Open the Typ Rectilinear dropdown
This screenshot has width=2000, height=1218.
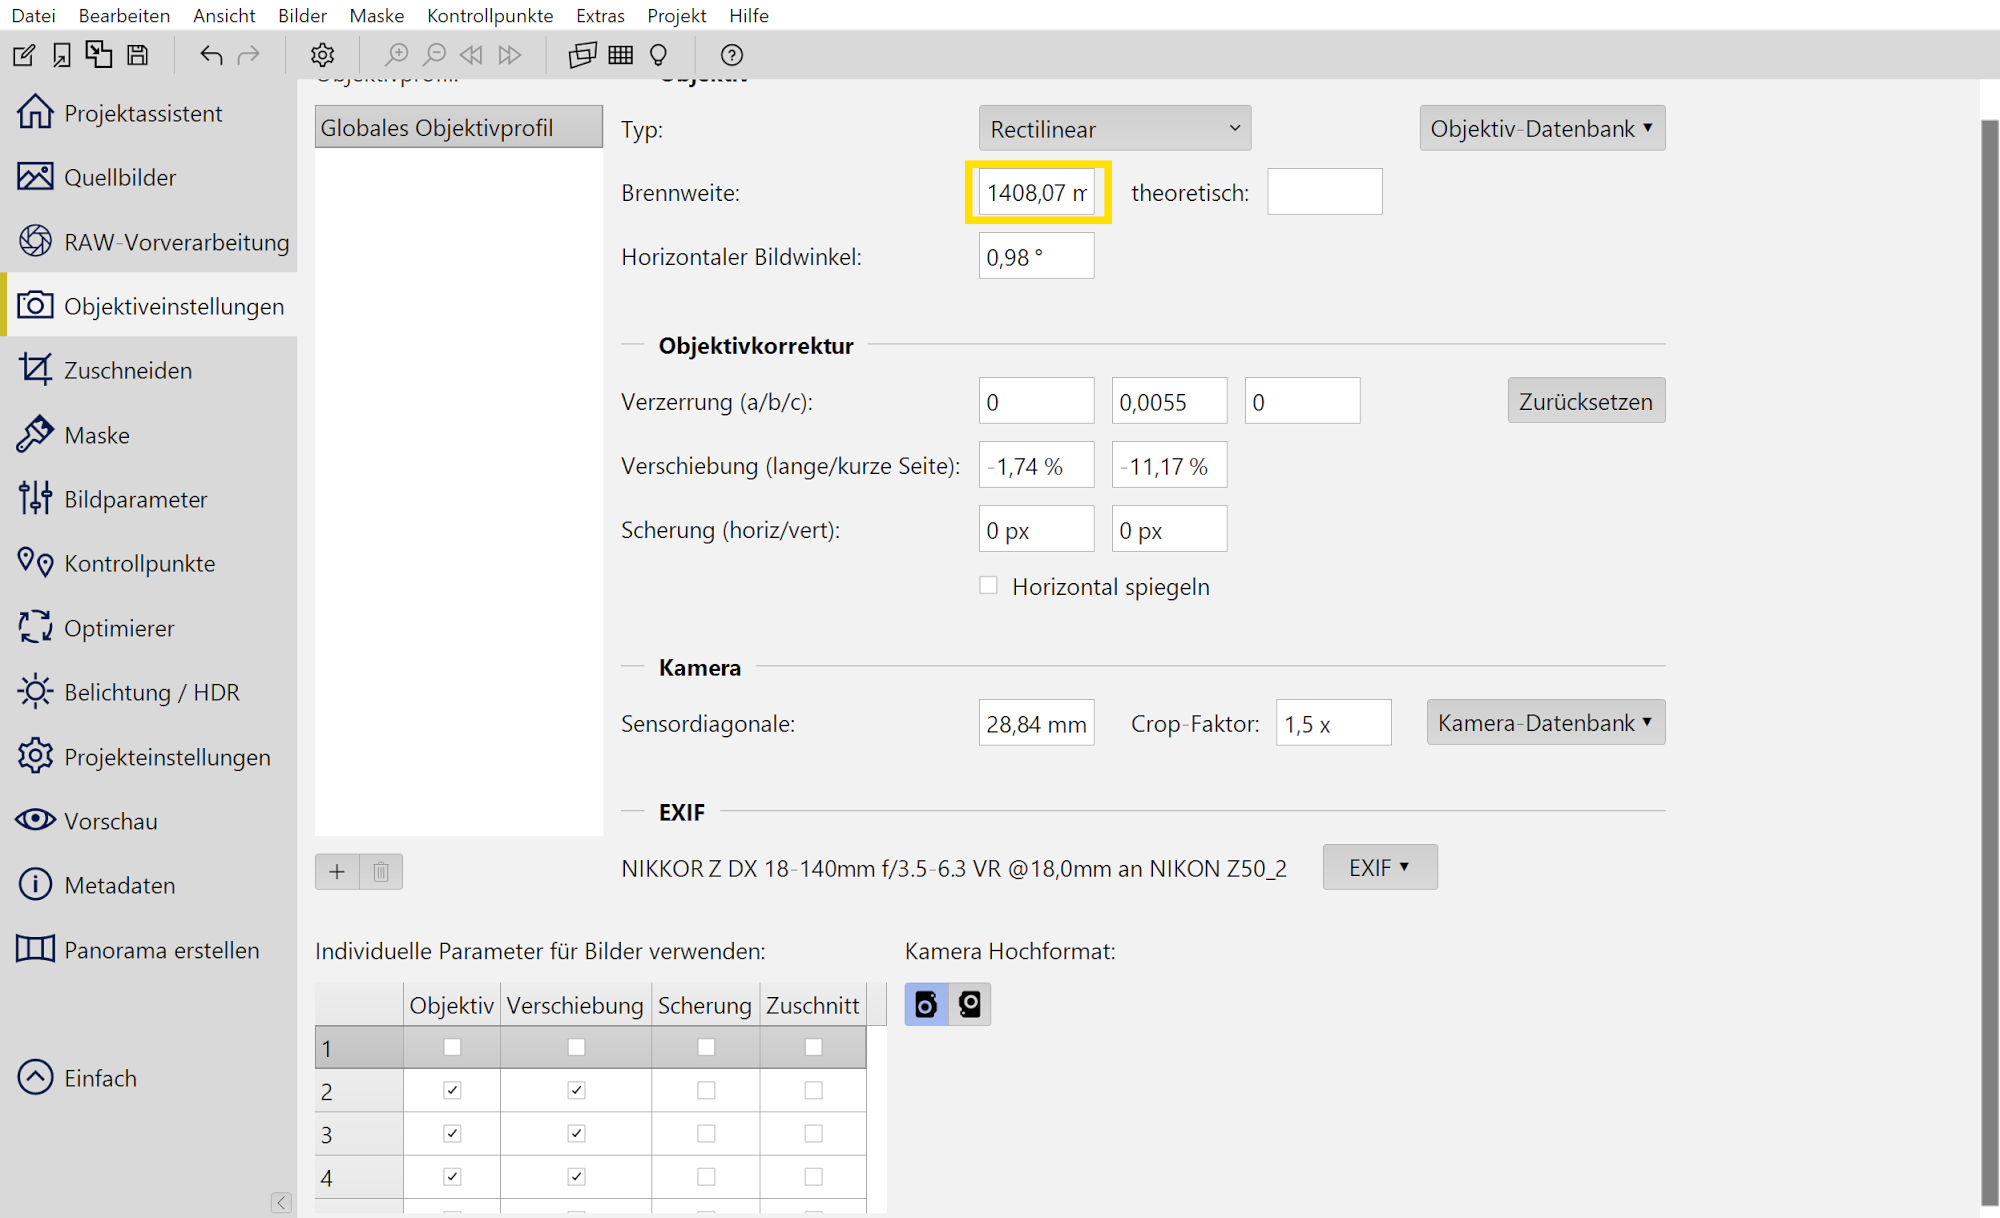pyautogui.click(x=1114, y=129)
